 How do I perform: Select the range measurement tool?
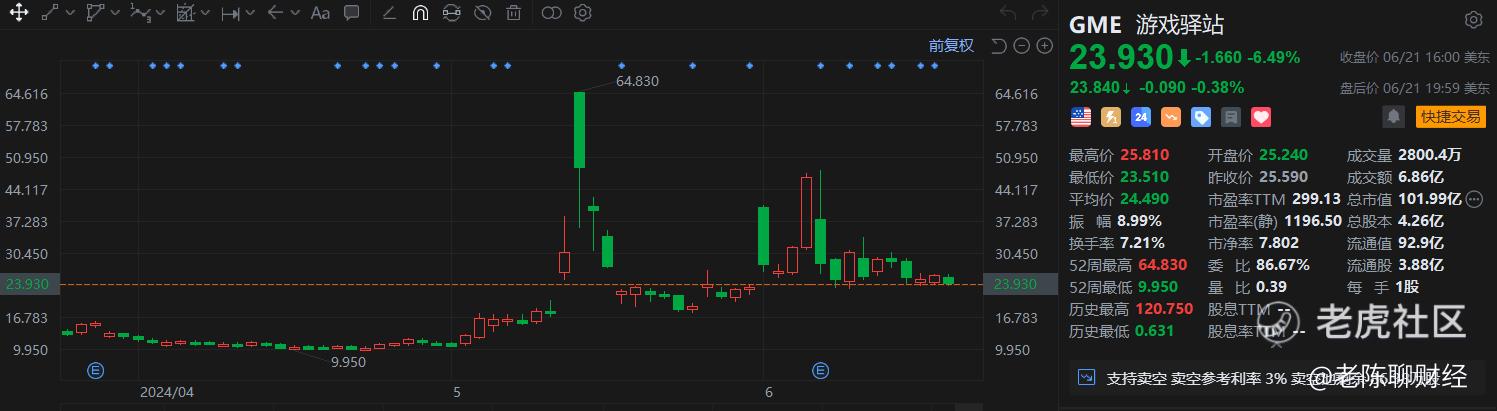click(230, 13)
